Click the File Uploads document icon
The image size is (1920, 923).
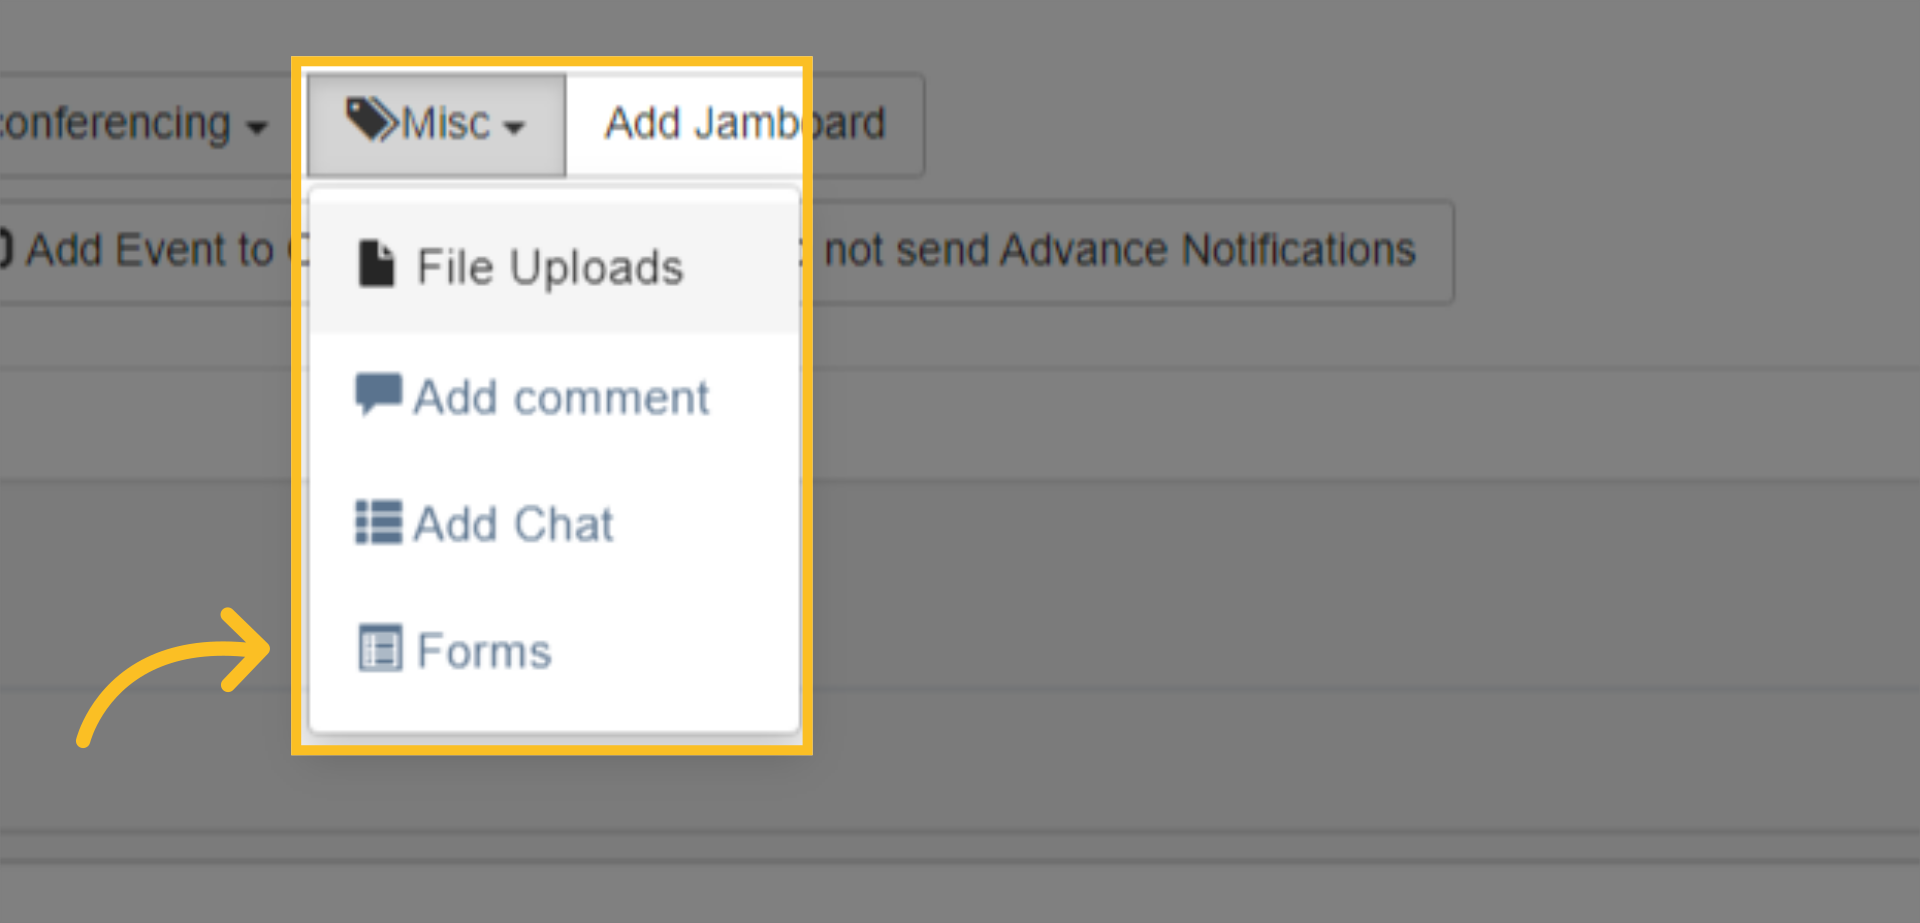[x=376, y=264]
